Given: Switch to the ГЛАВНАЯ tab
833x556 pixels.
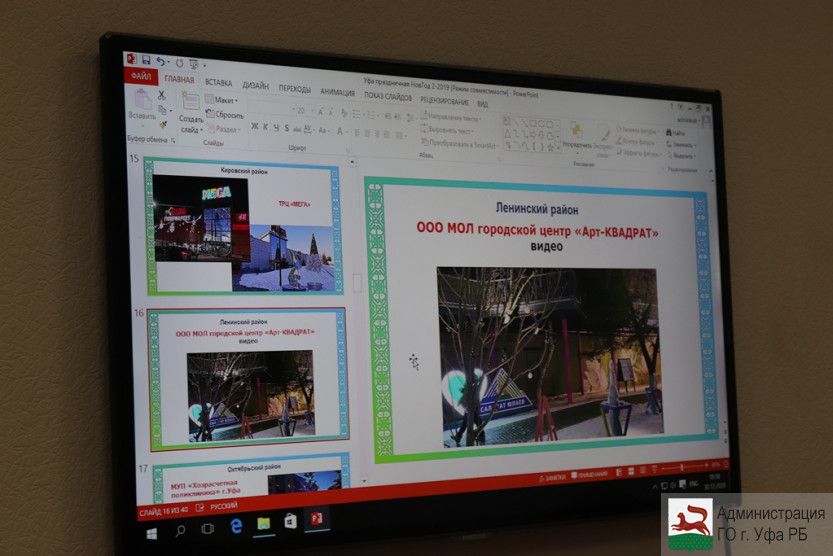Looking at the screenshot, I should [179, 80].
